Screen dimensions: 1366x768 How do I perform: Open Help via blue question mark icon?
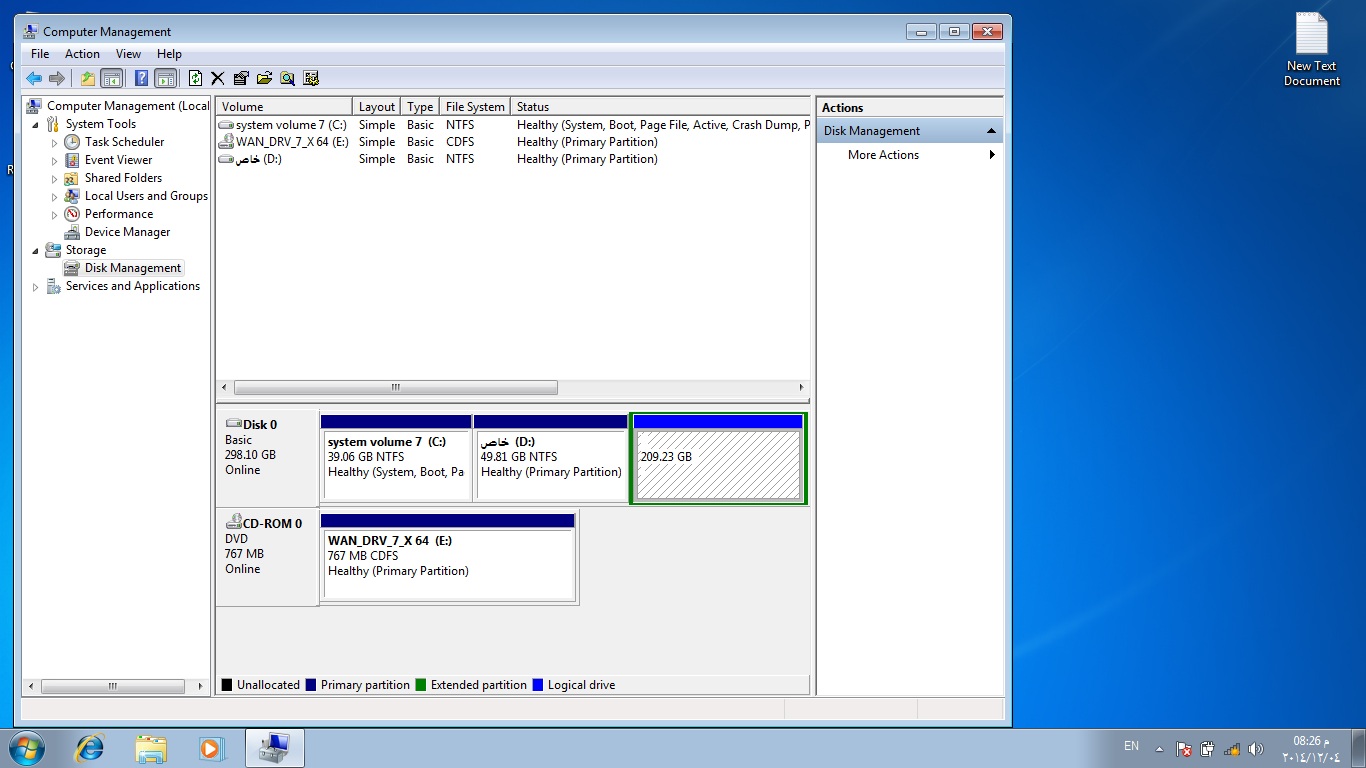tap(142, 78)
